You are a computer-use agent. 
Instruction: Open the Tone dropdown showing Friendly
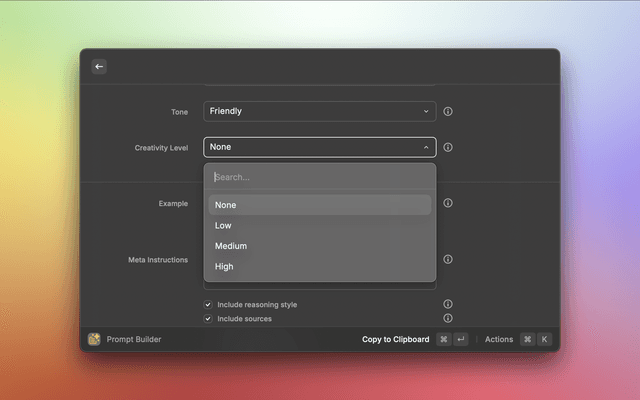click(319, 111)
